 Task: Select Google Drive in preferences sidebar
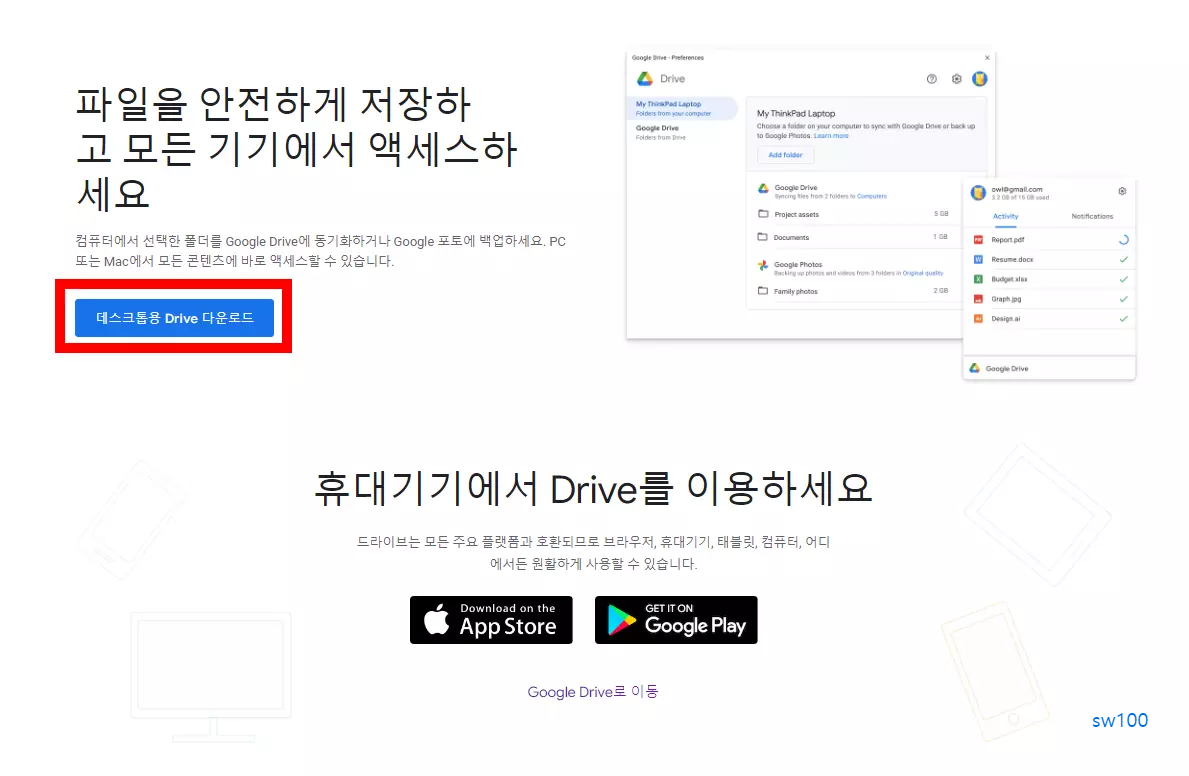(657, 128)
